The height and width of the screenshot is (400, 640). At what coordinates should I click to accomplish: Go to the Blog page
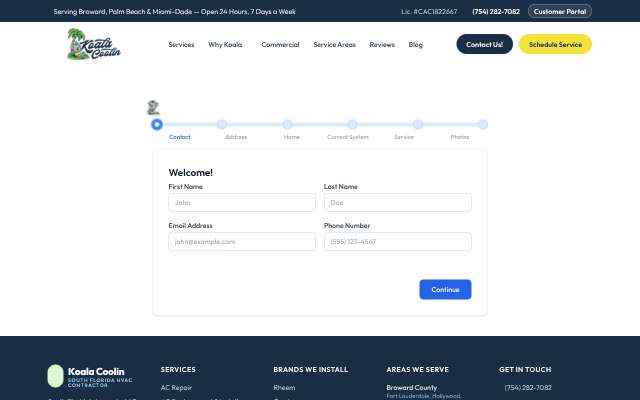416,44
